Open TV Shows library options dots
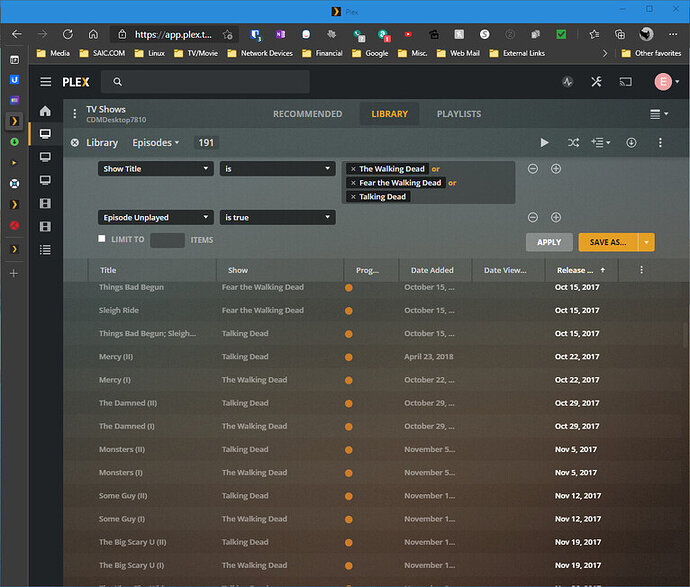 75,114
